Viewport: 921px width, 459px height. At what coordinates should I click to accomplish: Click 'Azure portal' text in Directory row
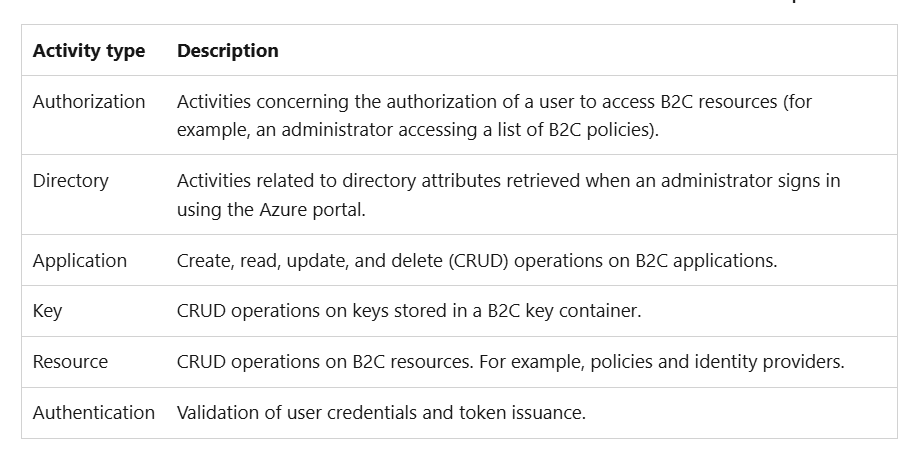(x=312, y=210)
